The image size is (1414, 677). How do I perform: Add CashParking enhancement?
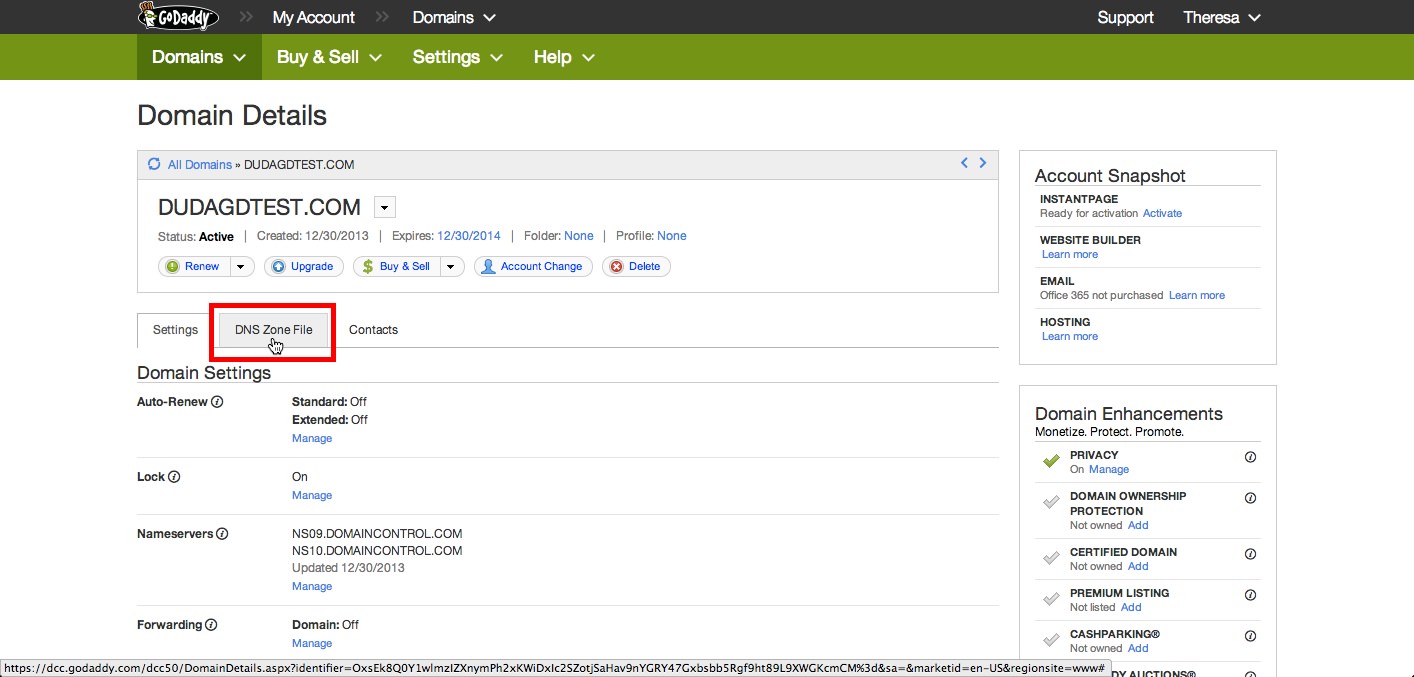point(1138,648)
